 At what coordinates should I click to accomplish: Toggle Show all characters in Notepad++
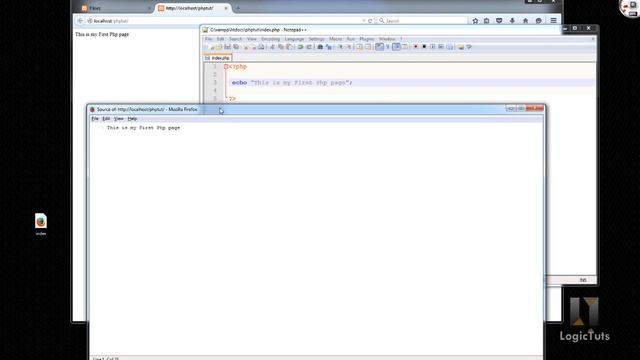point(387,47)
